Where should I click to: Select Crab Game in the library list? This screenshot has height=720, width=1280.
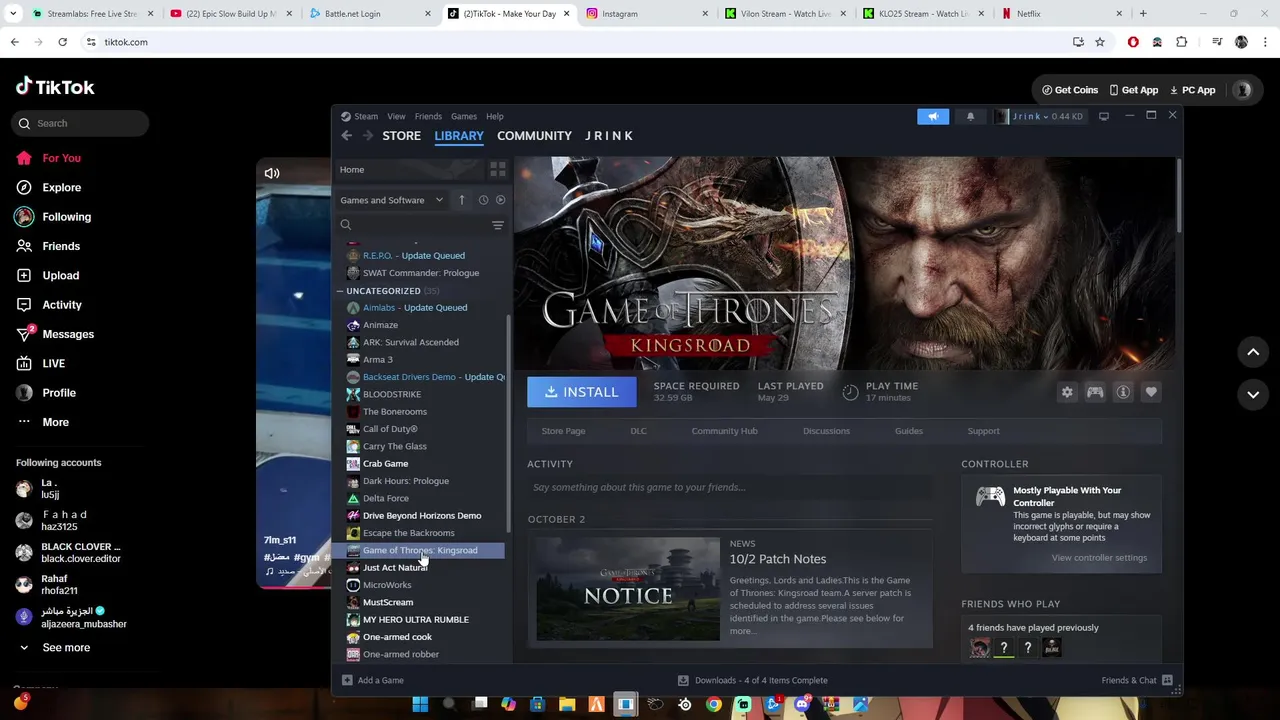385,464
